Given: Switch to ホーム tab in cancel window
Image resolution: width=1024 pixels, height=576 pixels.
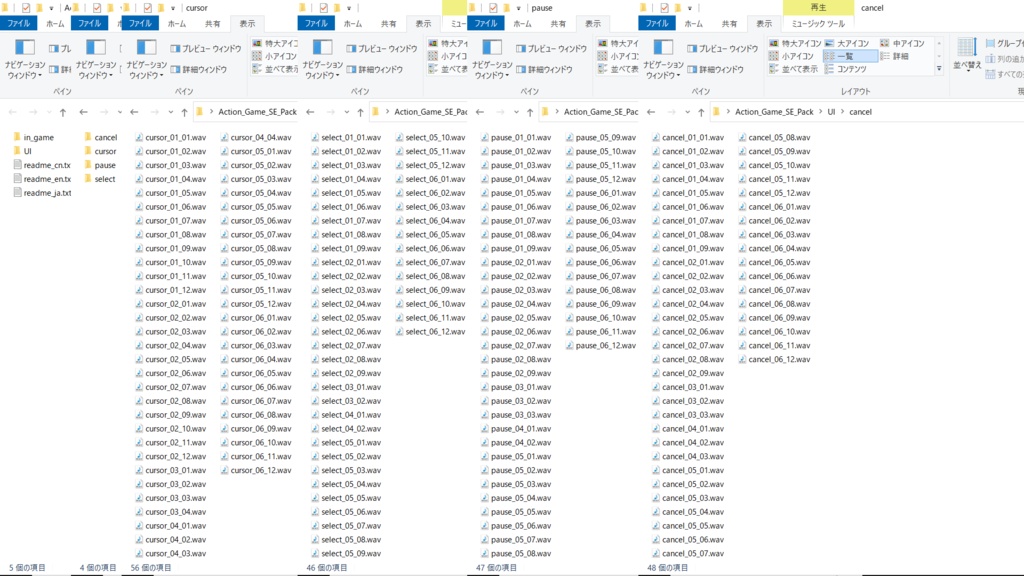Looking at the screenshot, I should click(694, 24).
